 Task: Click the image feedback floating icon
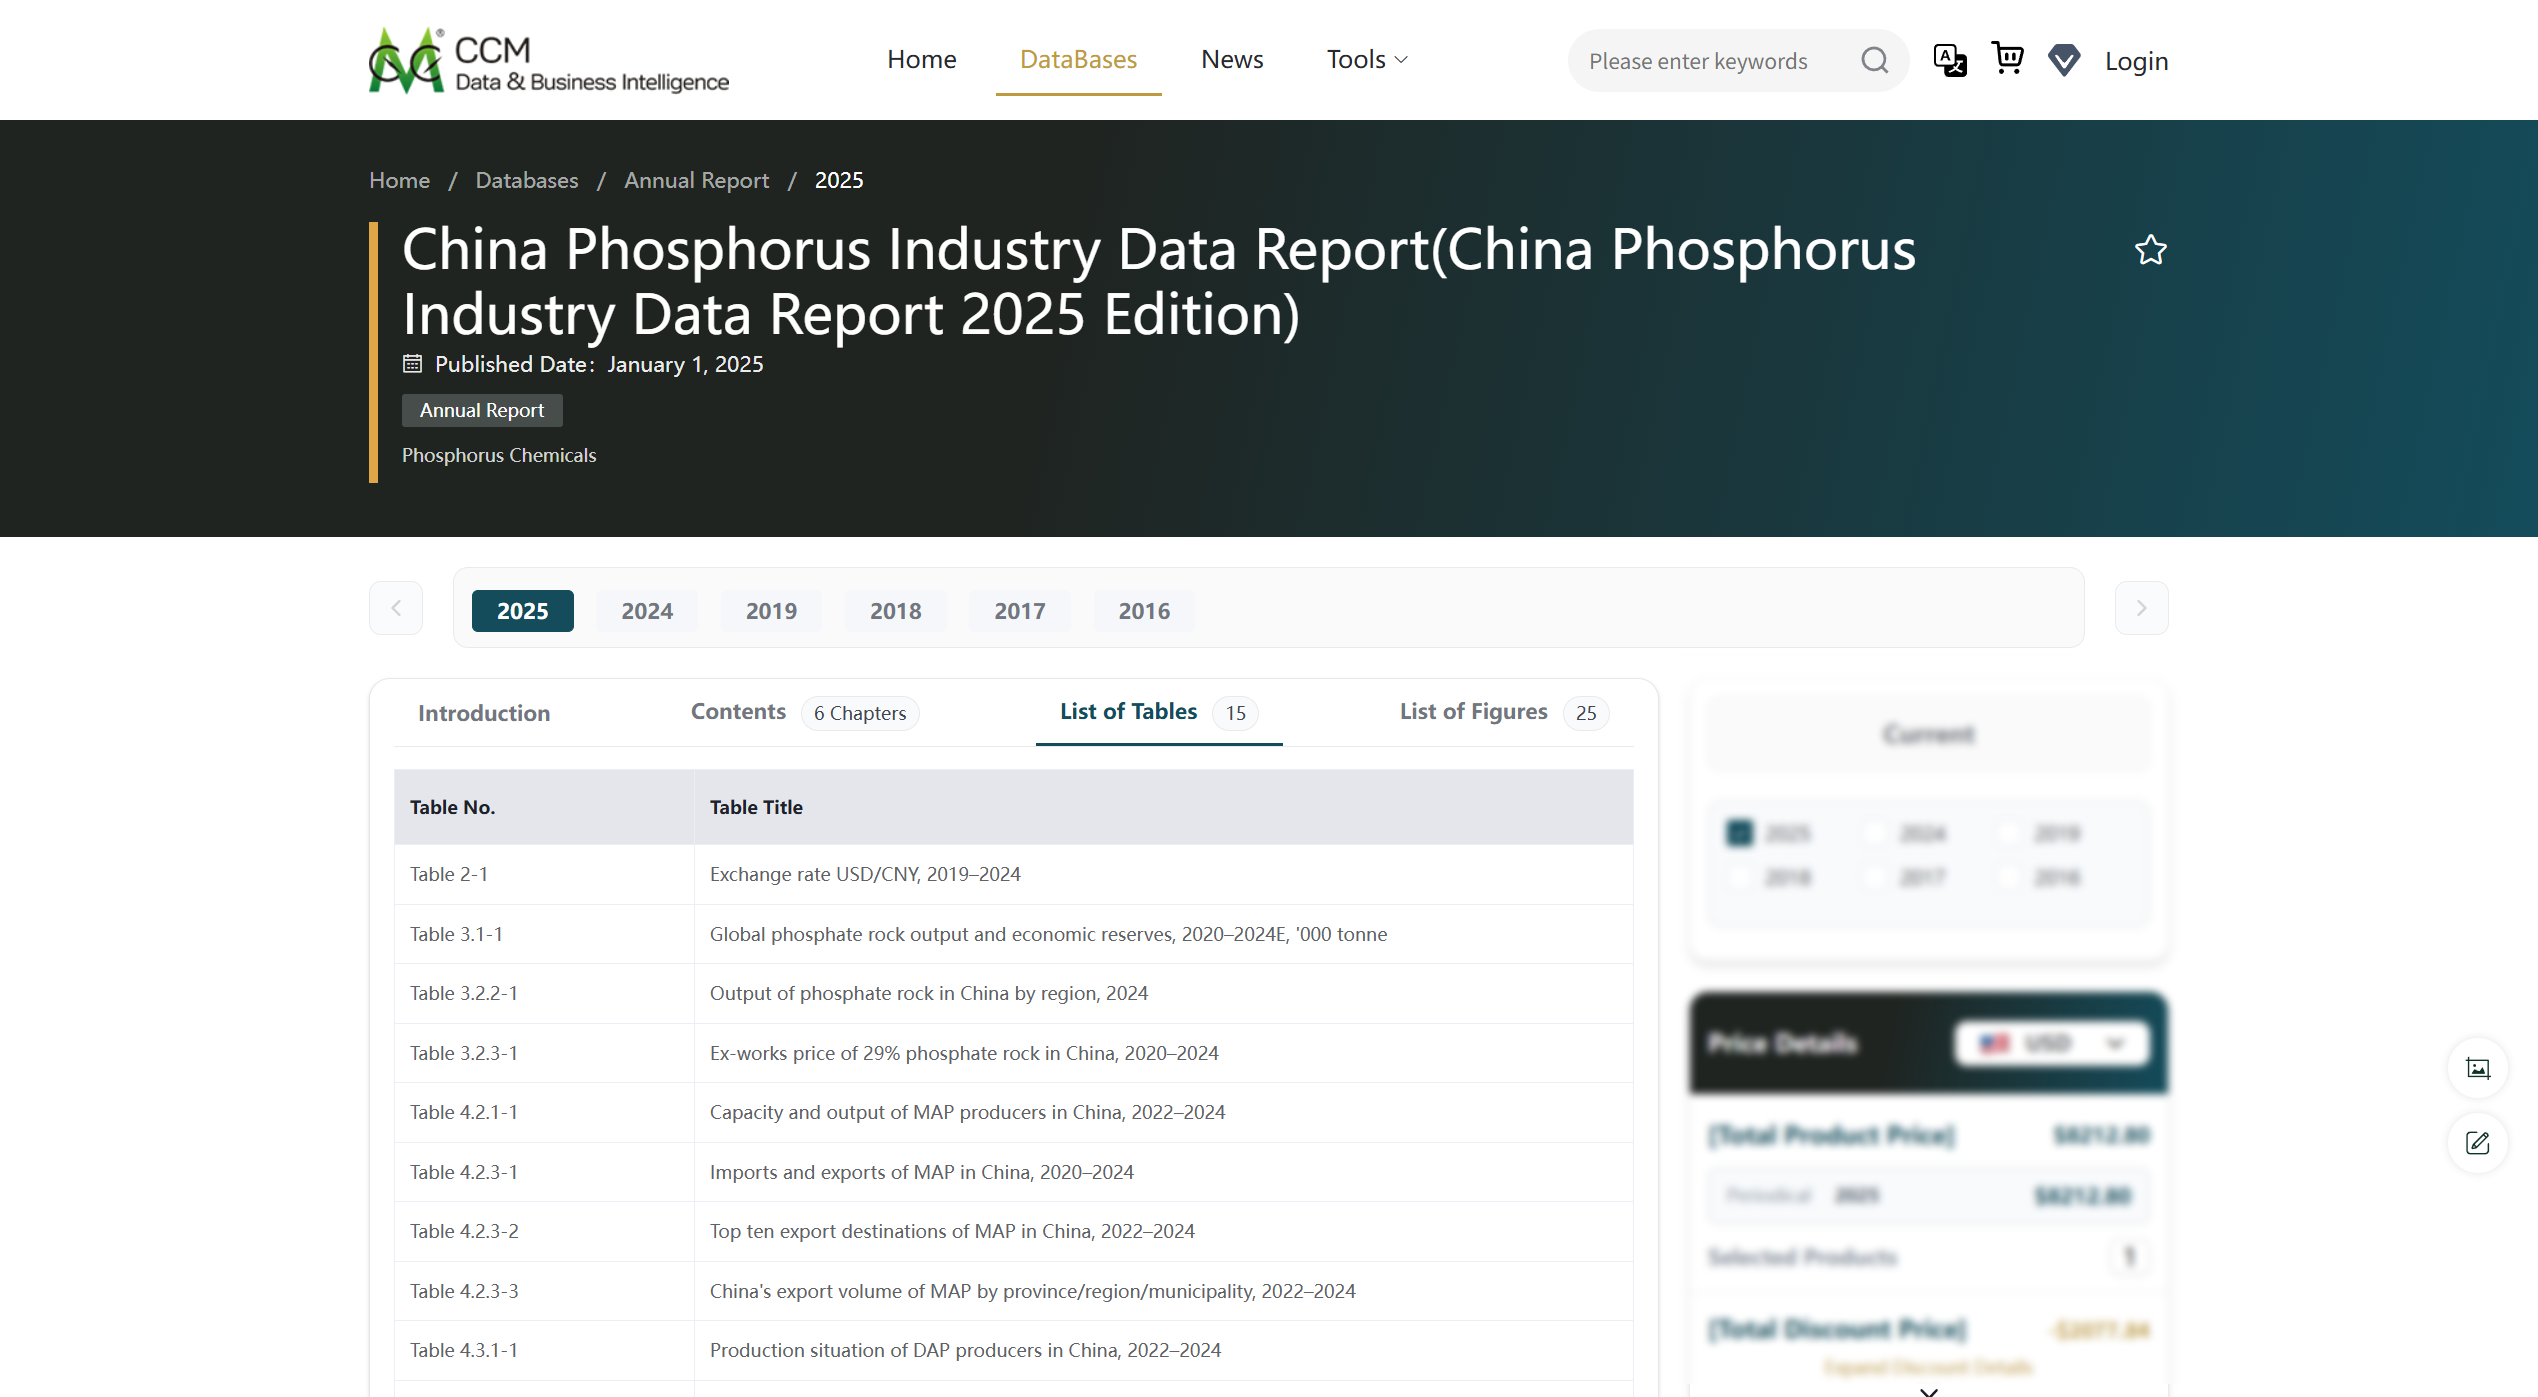click(2477, 1068)
